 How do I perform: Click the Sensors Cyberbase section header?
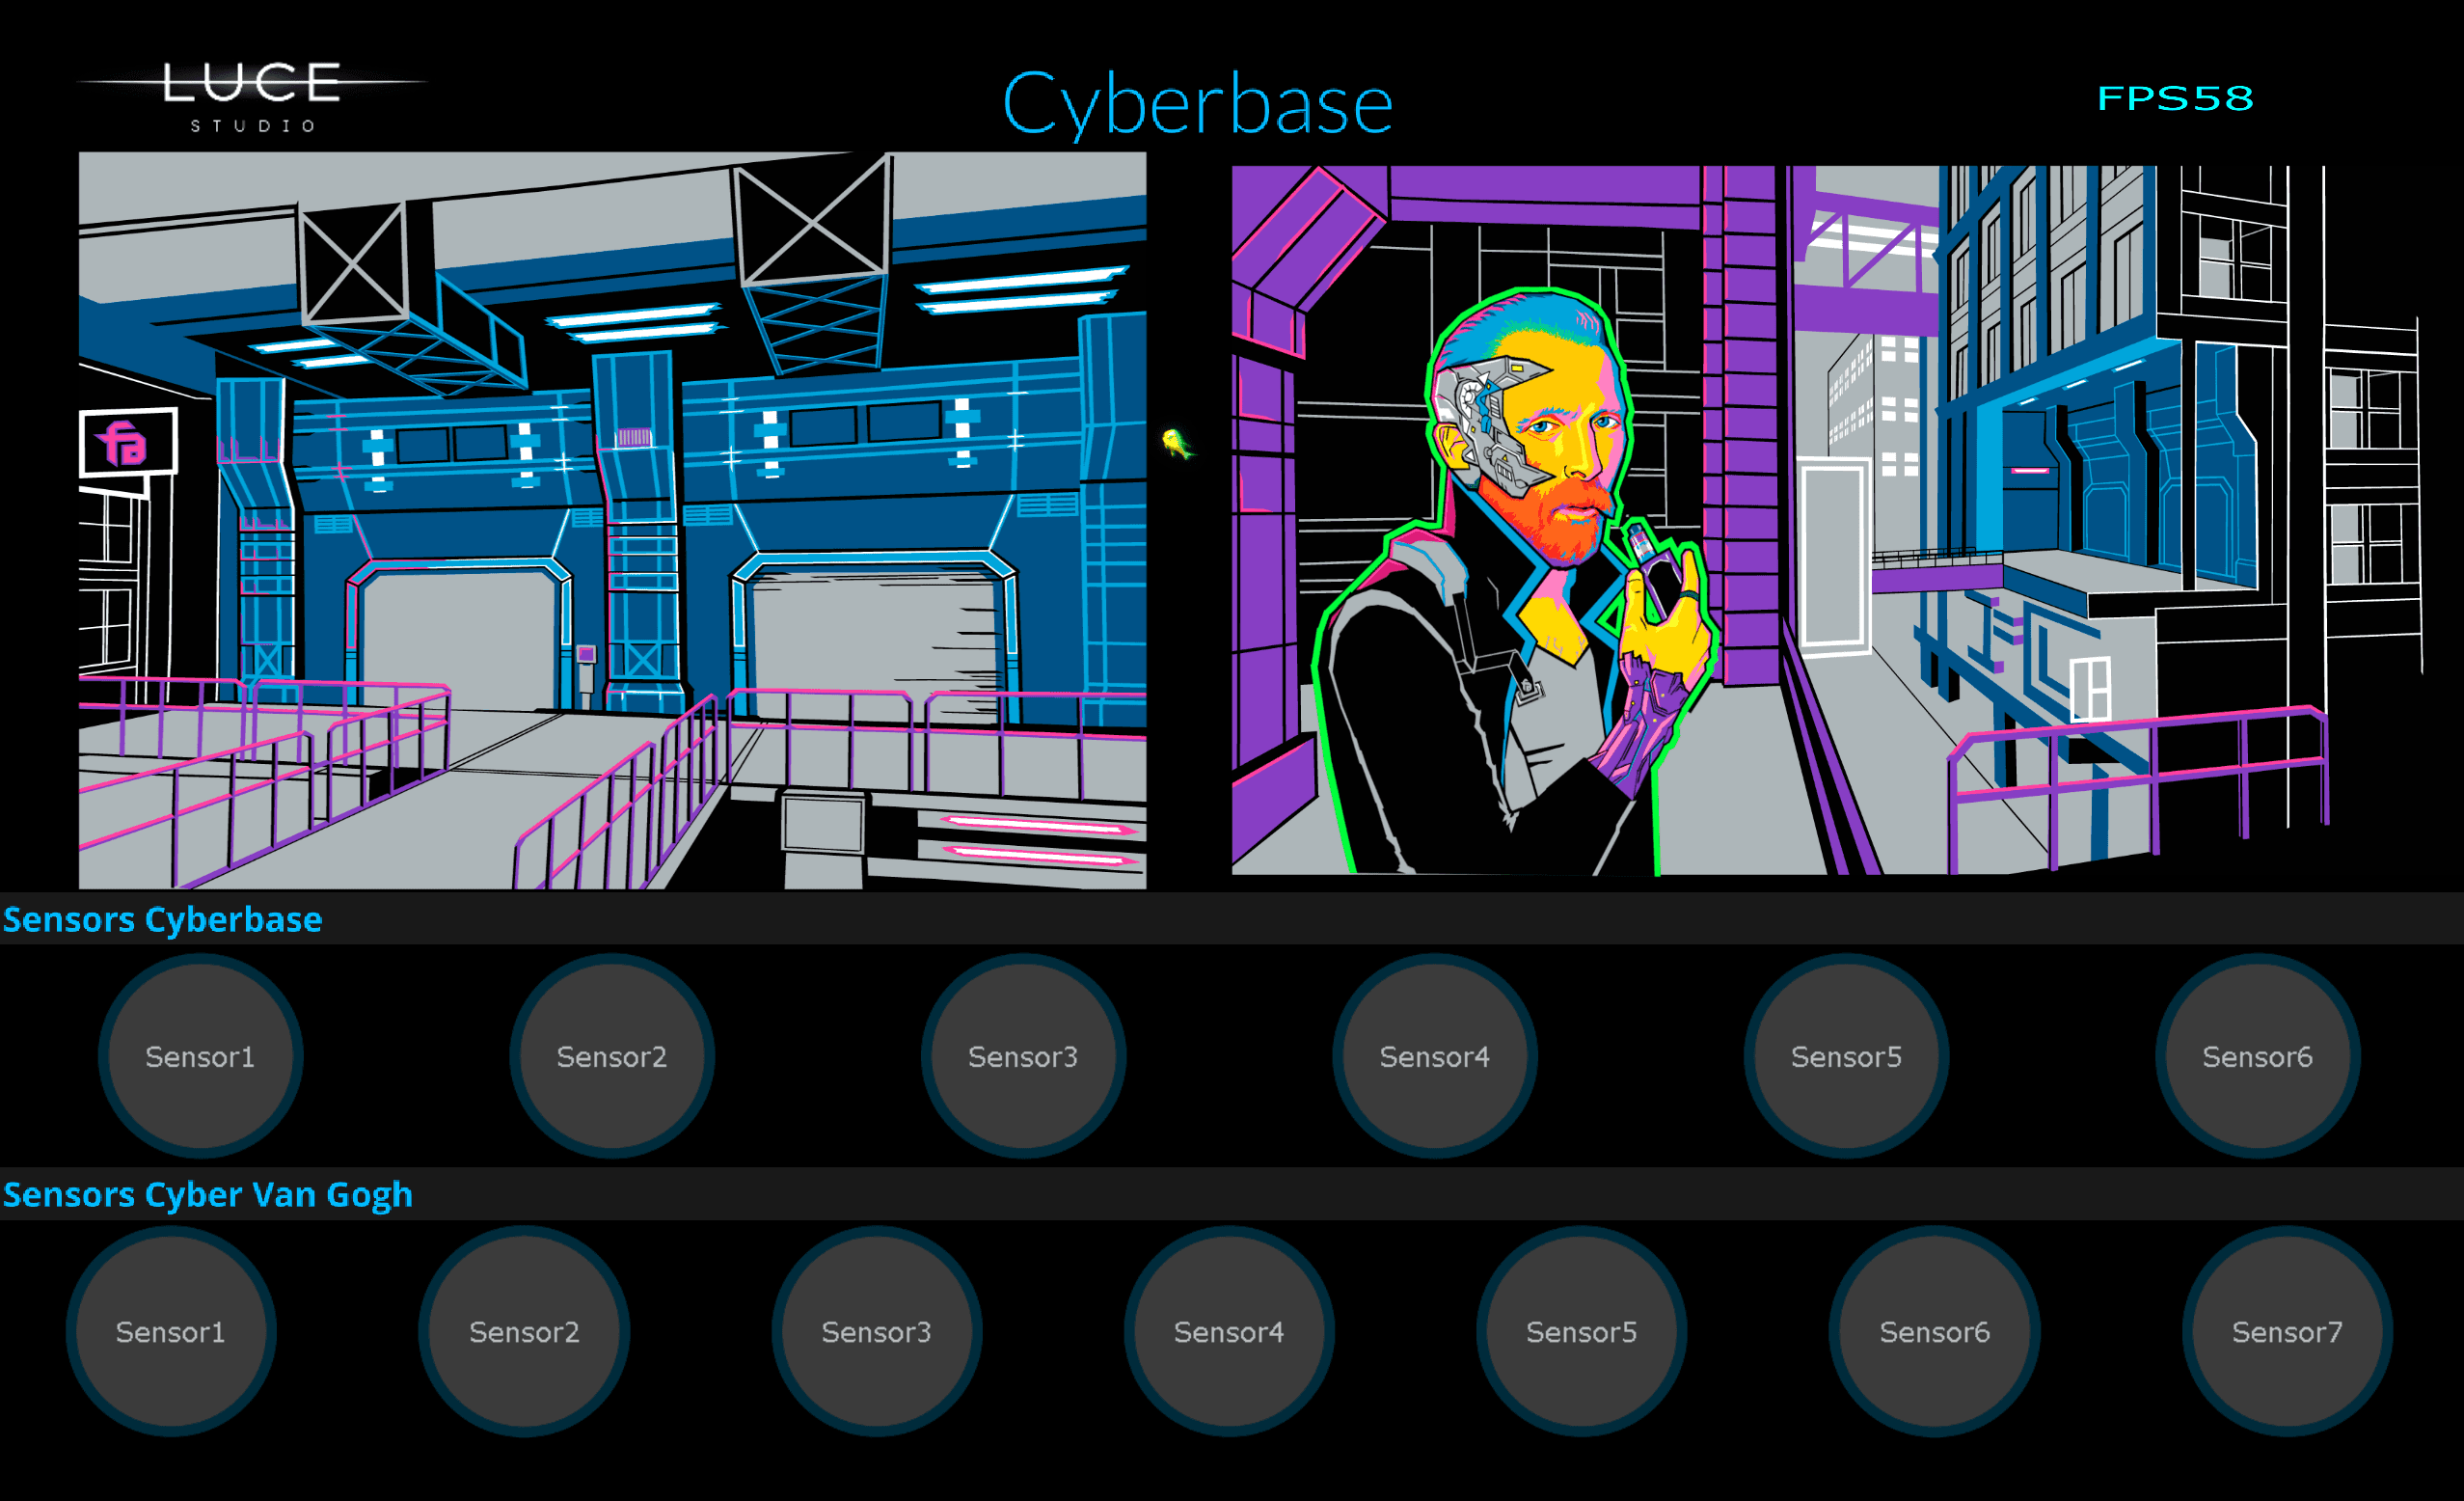(162, 919)
